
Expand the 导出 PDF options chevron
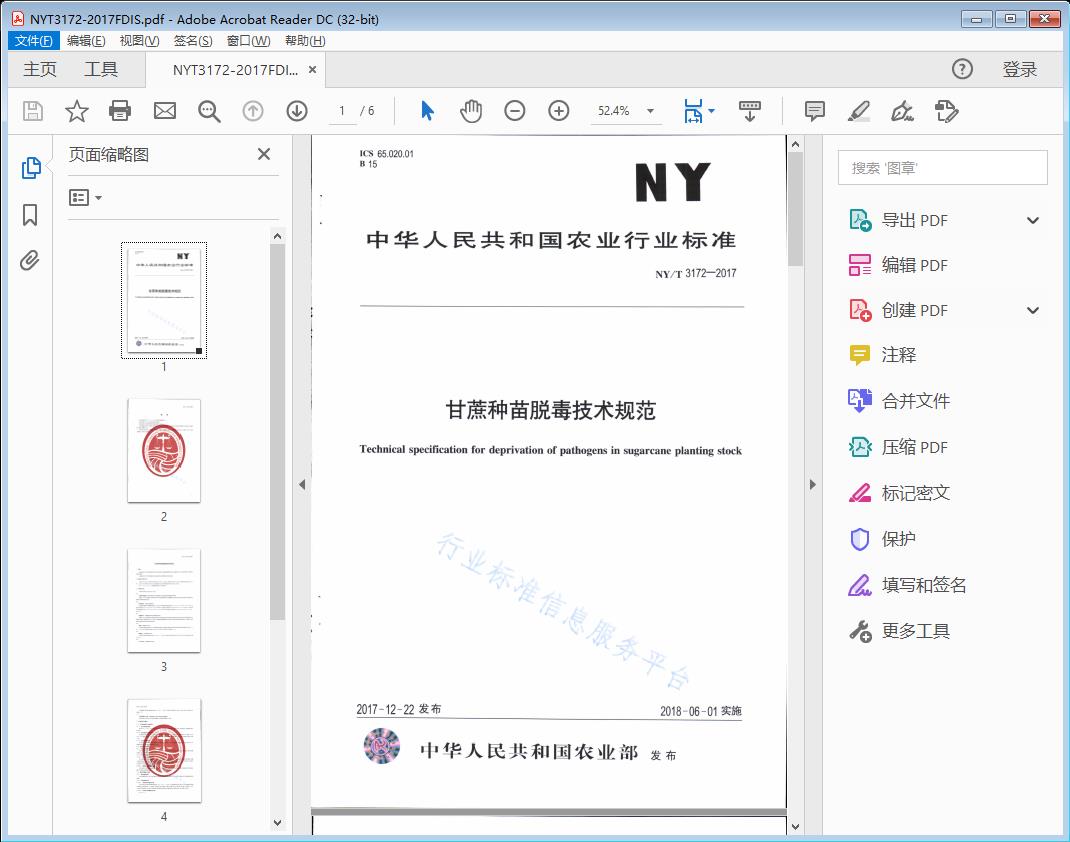click(x=1032, y=219)
